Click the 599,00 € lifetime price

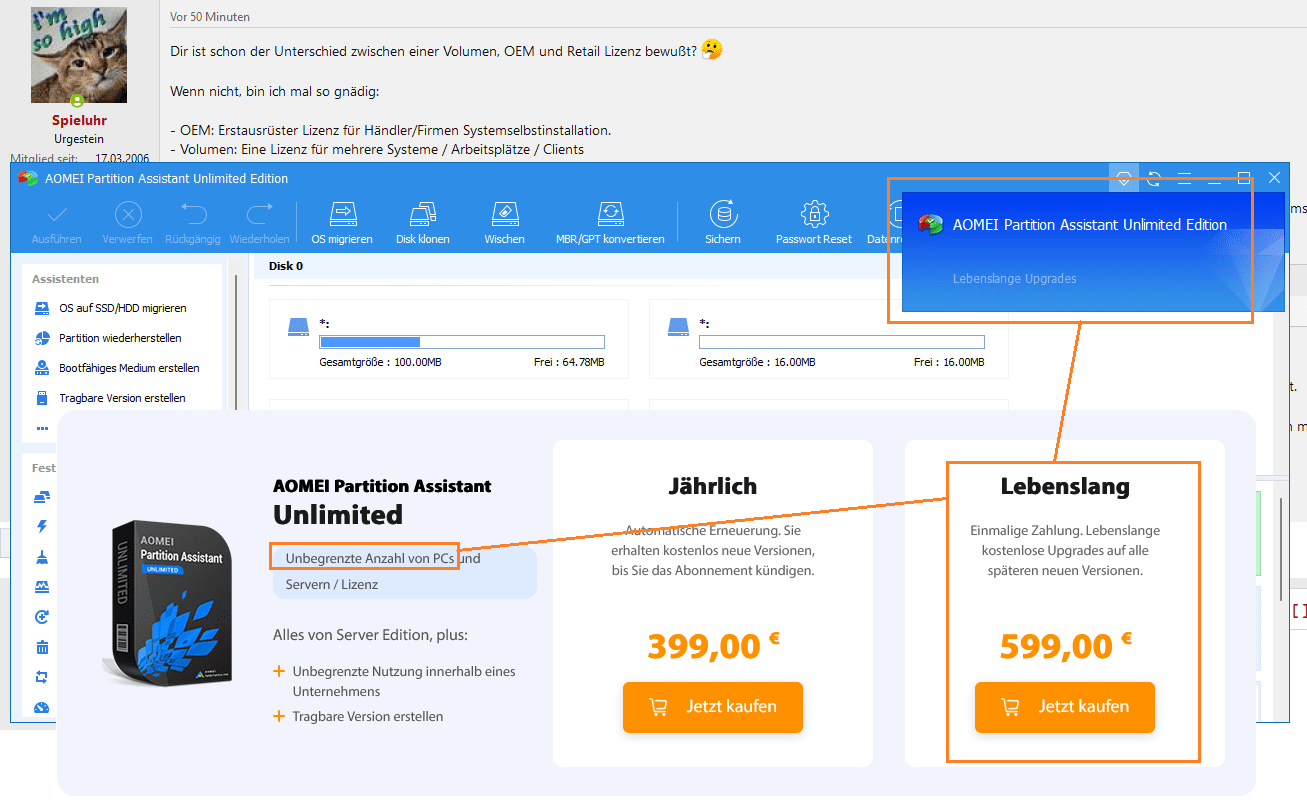[x=1065, y=646]
